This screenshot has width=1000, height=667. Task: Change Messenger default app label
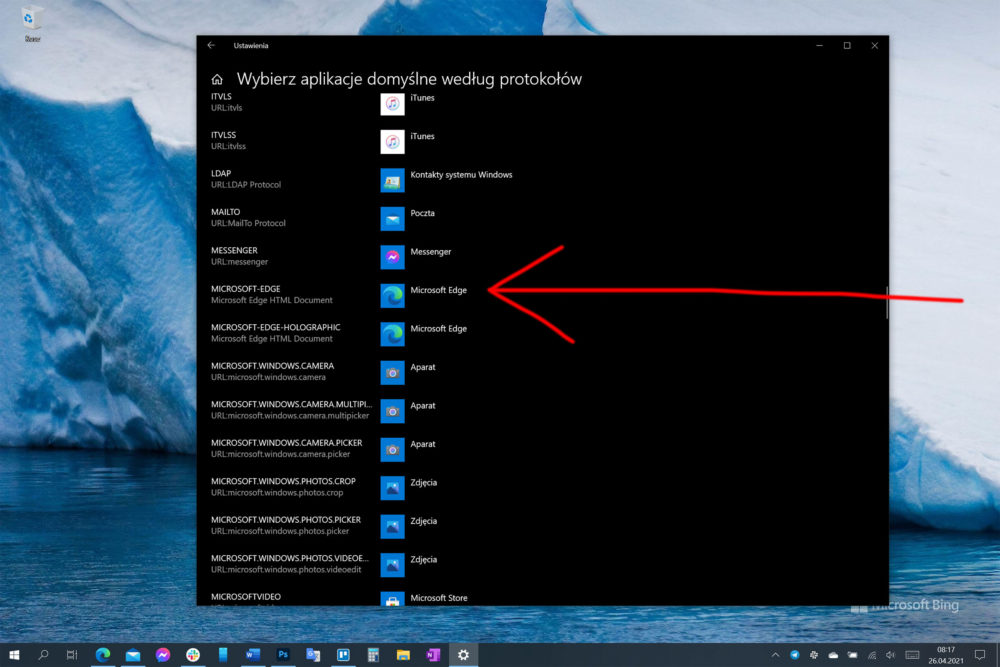[430, 252]
